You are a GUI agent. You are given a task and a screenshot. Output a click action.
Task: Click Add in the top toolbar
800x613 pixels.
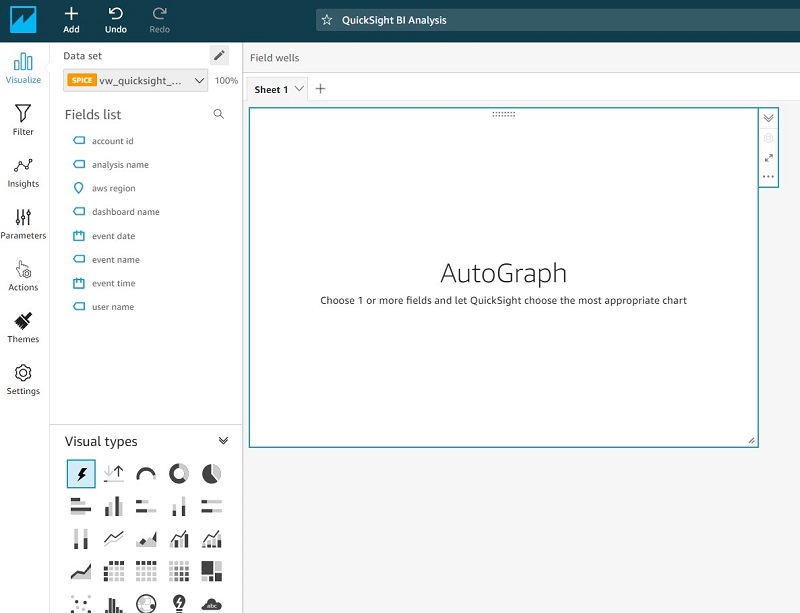[71, 20]
